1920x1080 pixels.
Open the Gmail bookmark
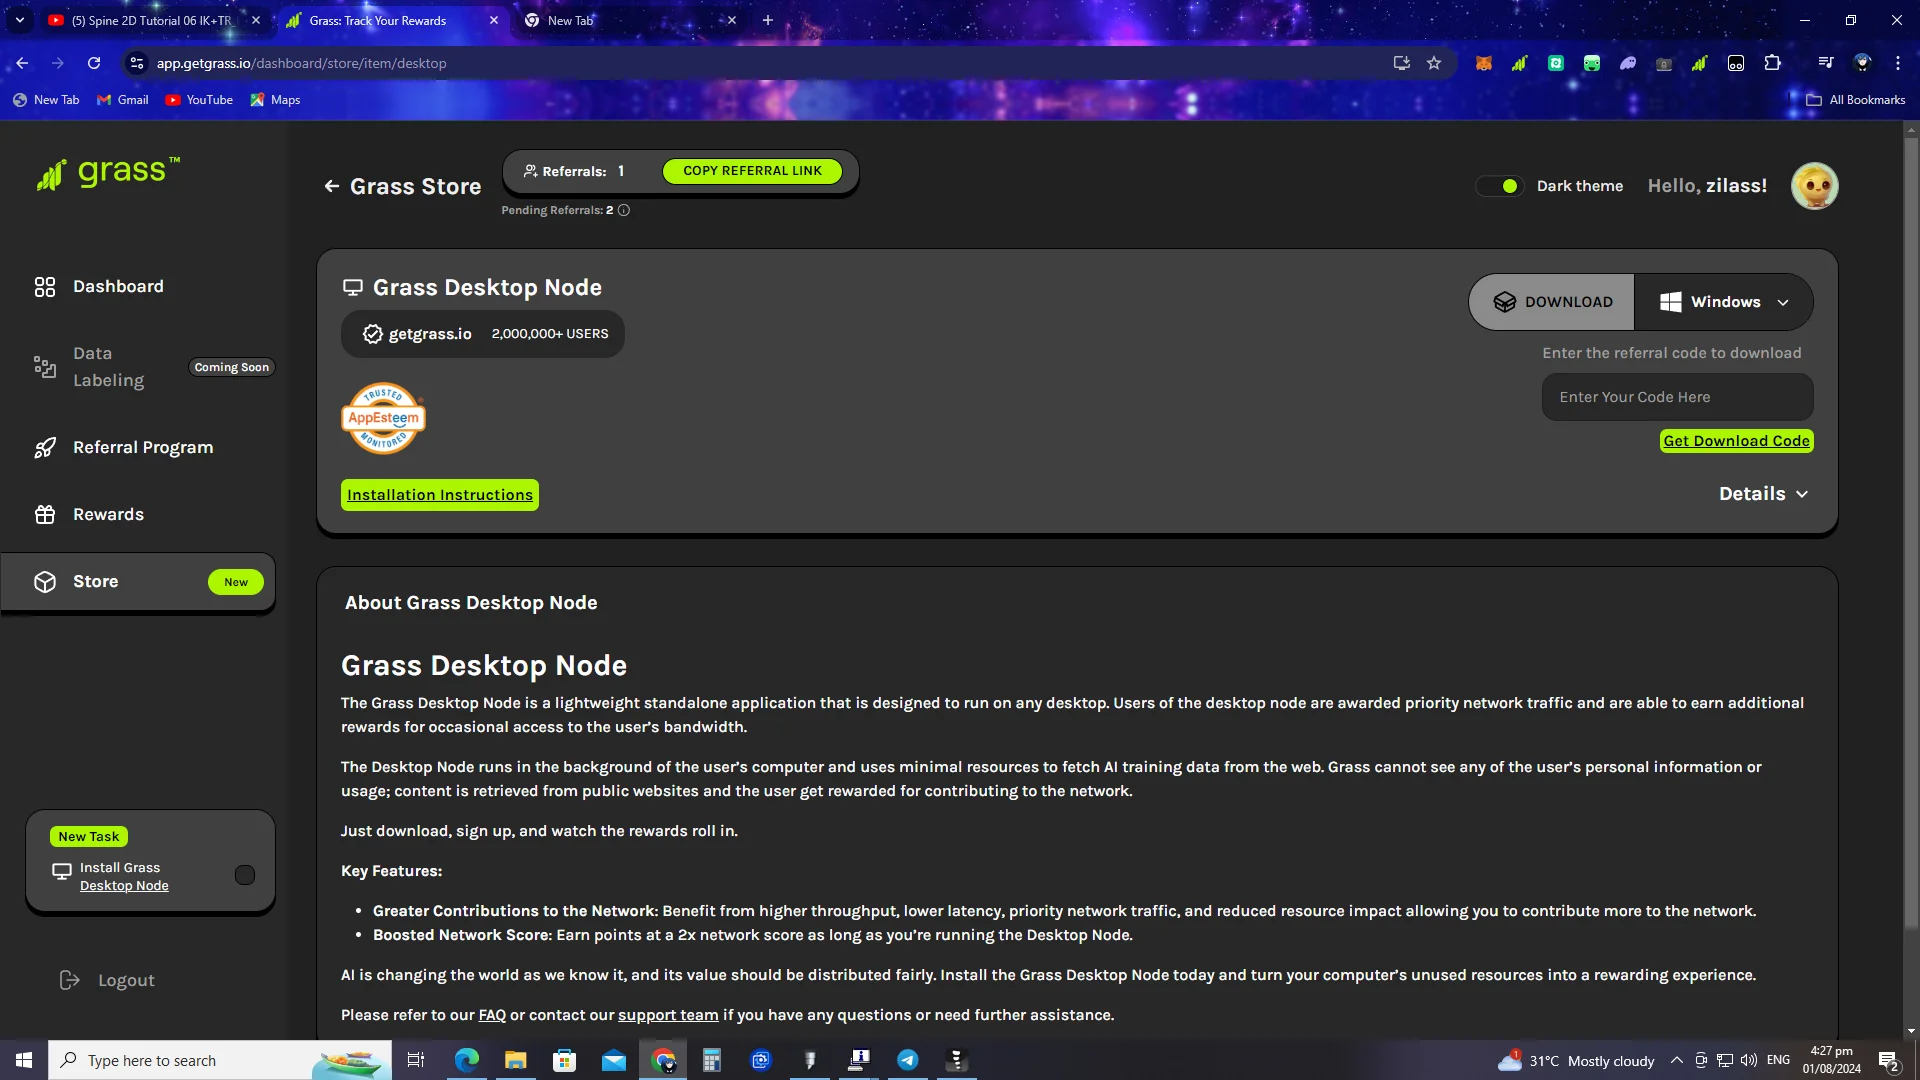[123, 100]
